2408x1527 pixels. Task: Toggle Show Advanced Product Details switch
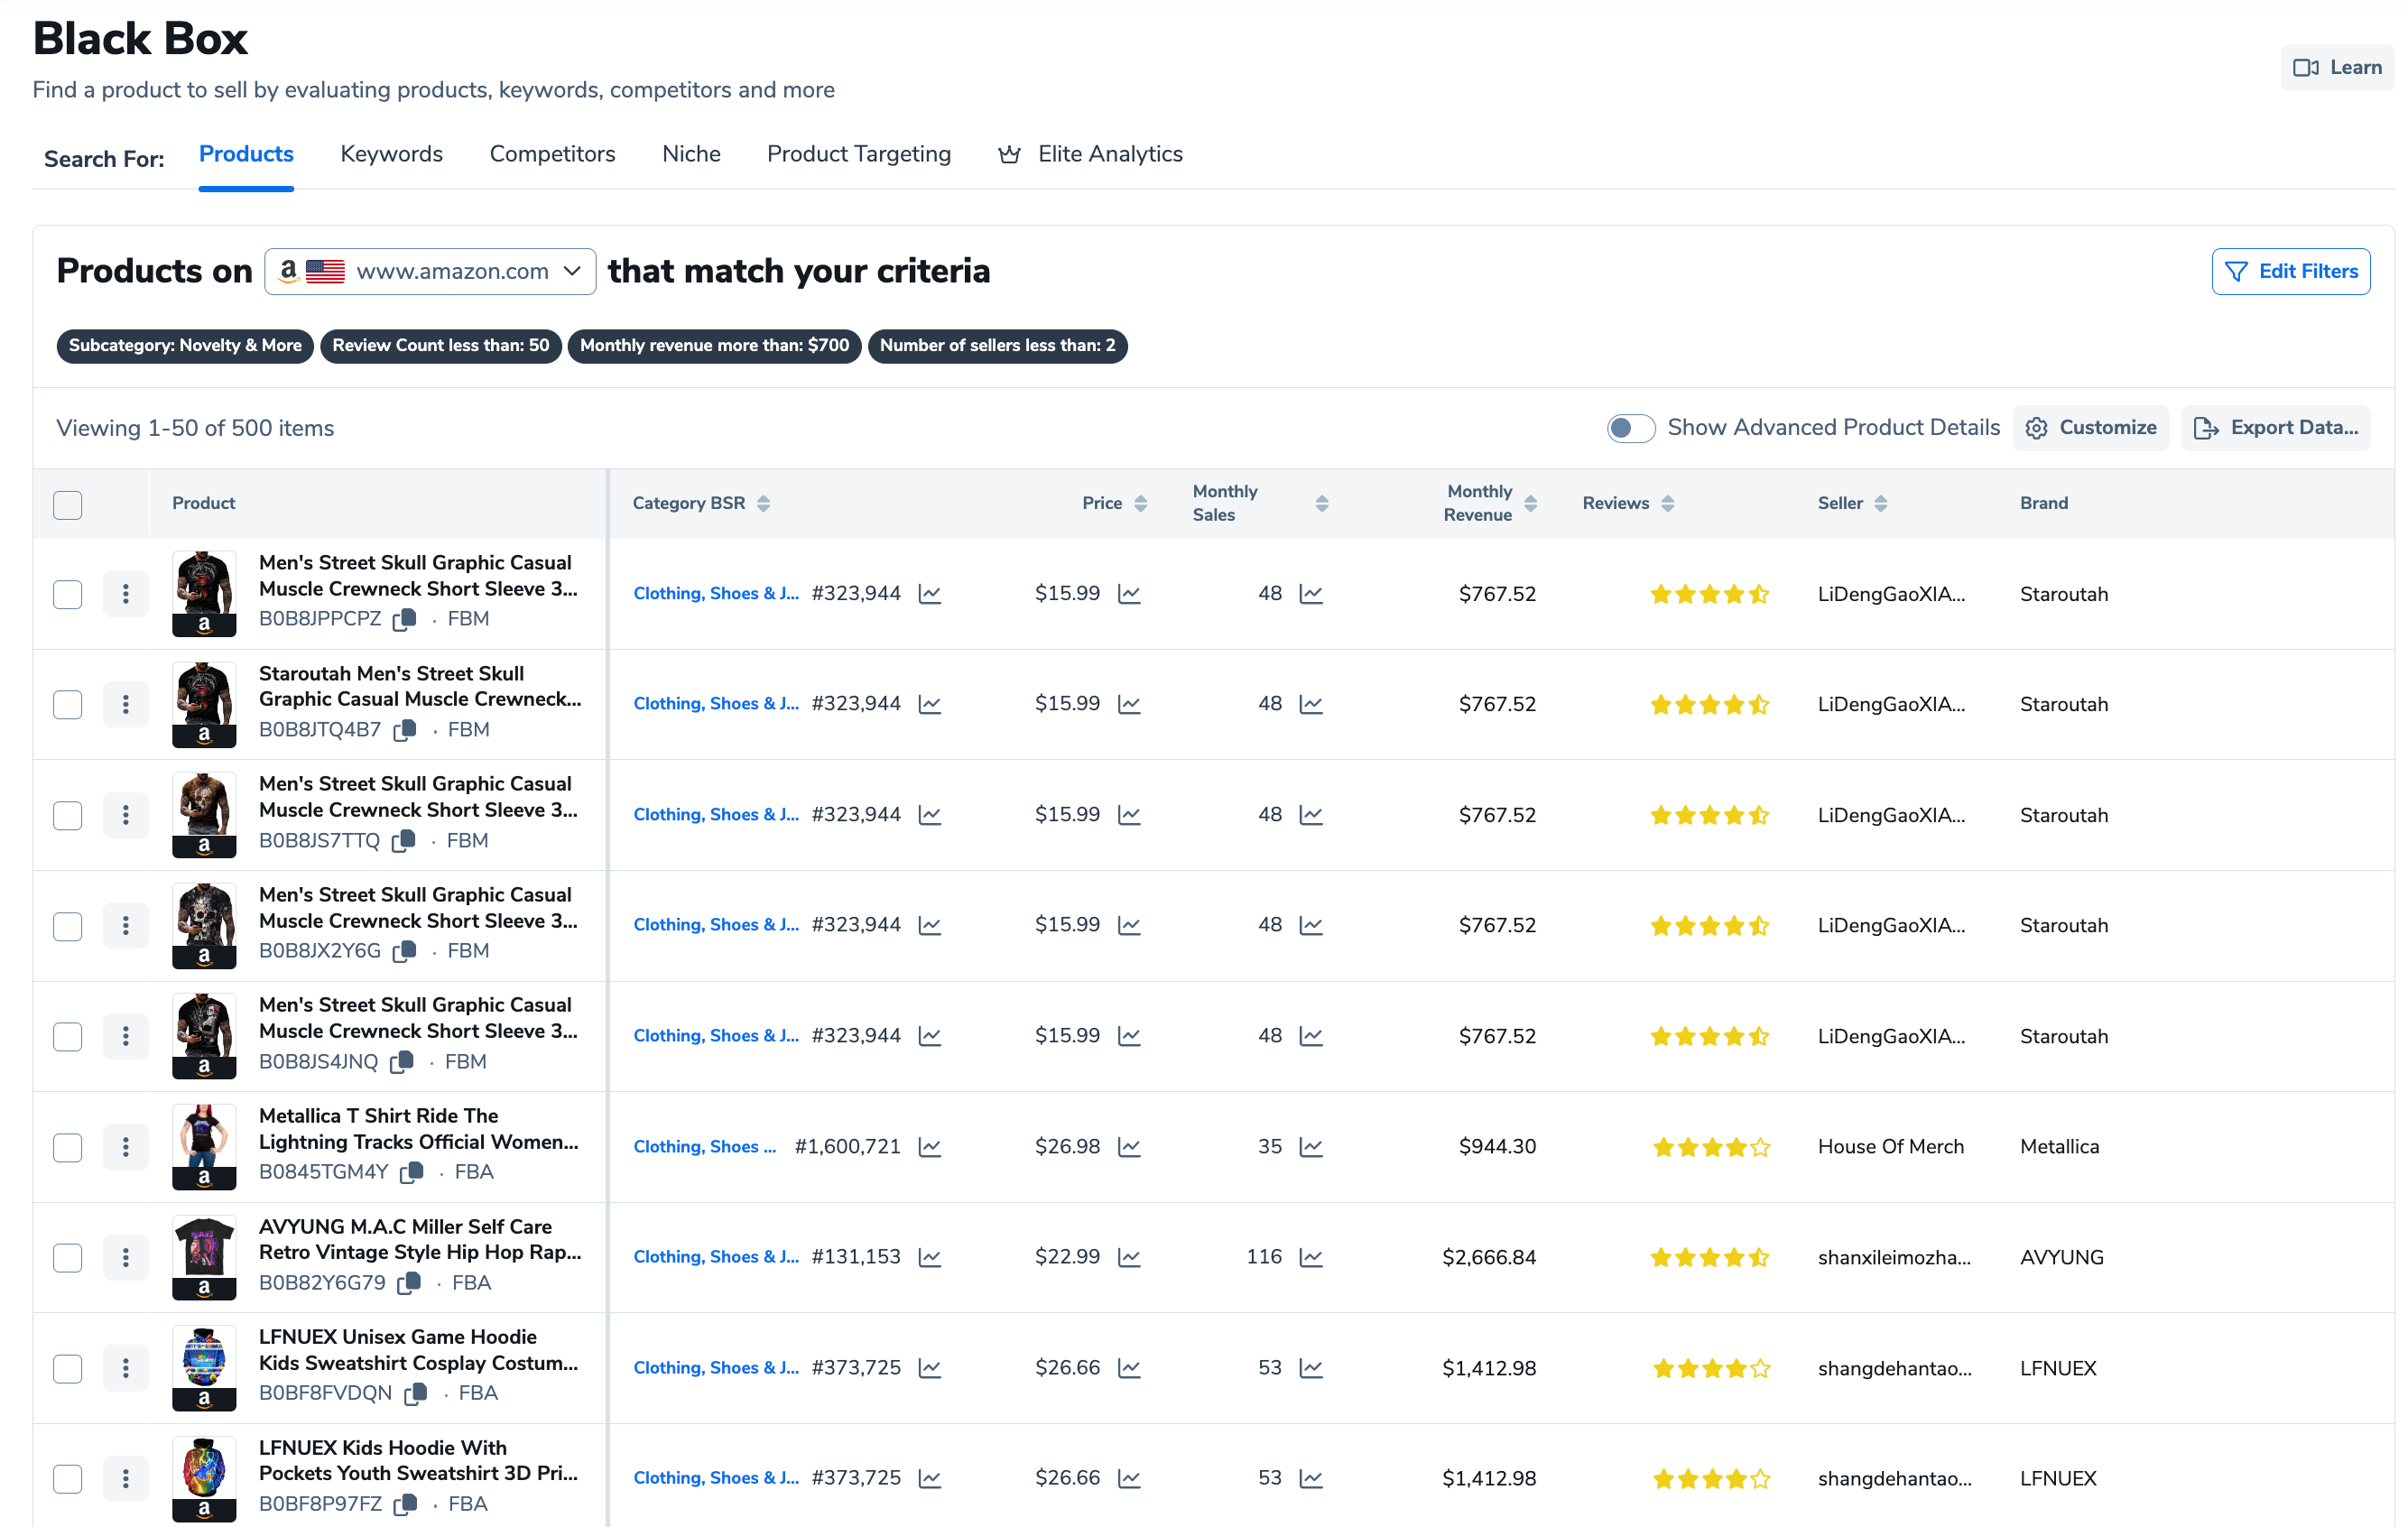tap(1630, 428)
